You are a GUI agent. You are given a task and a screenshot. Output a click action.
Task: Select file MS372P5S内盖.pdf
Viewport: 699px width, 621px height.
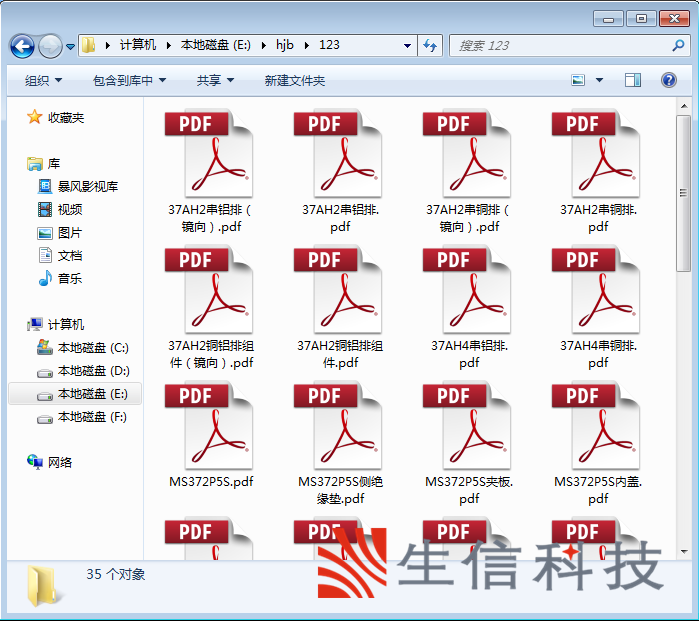click(x=598, y=443)
